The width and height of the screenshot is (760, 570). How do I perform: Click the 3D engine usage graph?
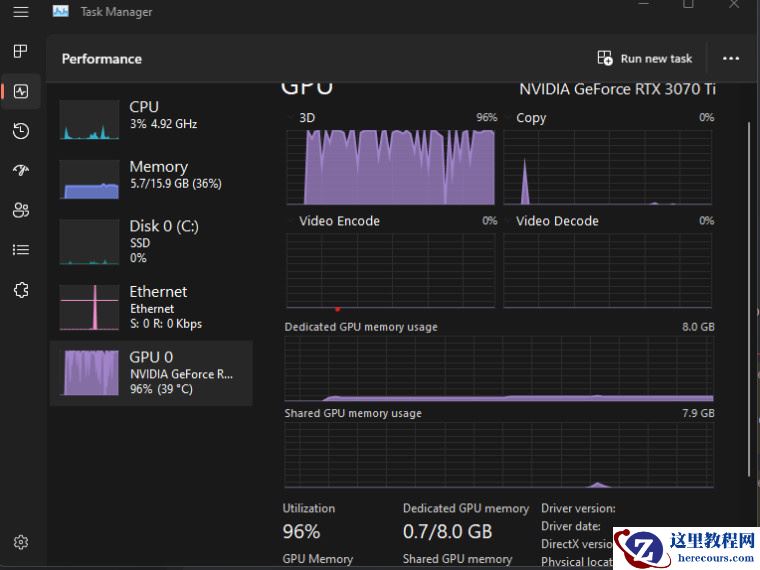point(391,167)
